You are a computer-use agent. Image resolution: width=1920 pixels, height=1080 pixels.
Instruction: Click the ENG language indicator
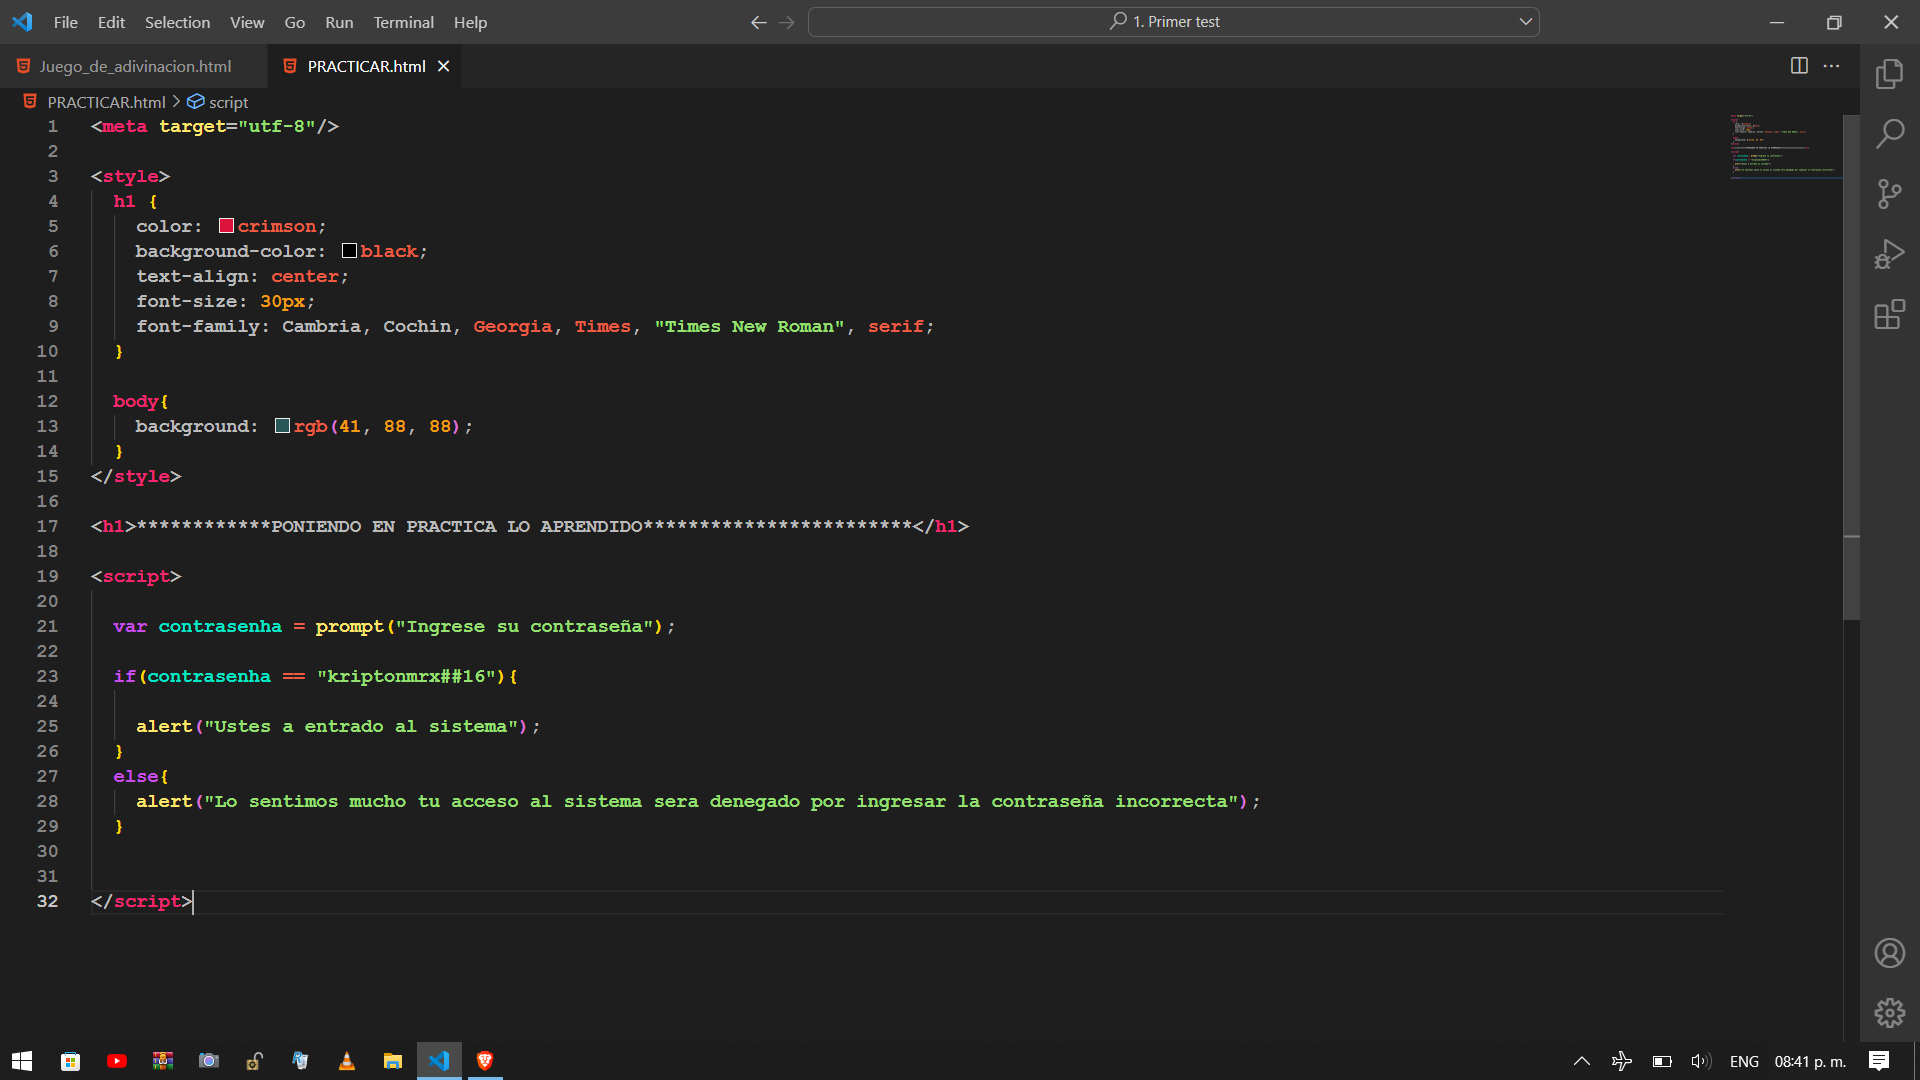1744,1061
